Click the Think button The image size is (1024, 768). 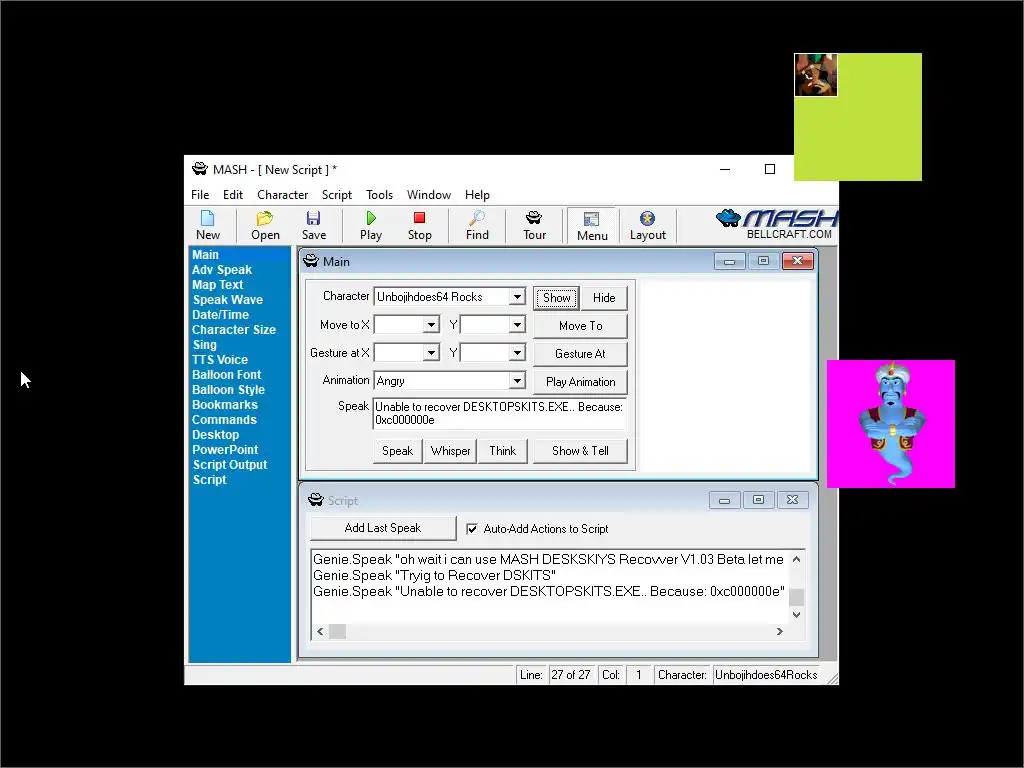(502, 451)
